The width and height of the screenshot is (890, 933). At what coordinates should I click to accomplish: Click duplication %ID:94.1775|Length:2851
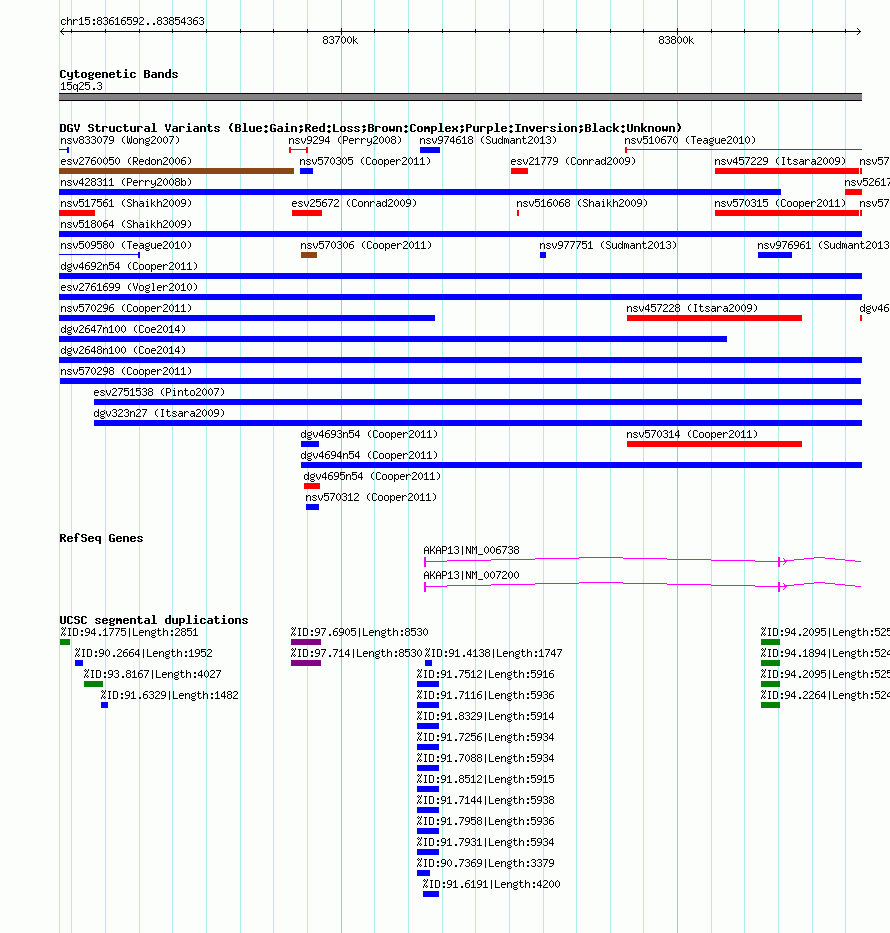click(x=129, y=633)
